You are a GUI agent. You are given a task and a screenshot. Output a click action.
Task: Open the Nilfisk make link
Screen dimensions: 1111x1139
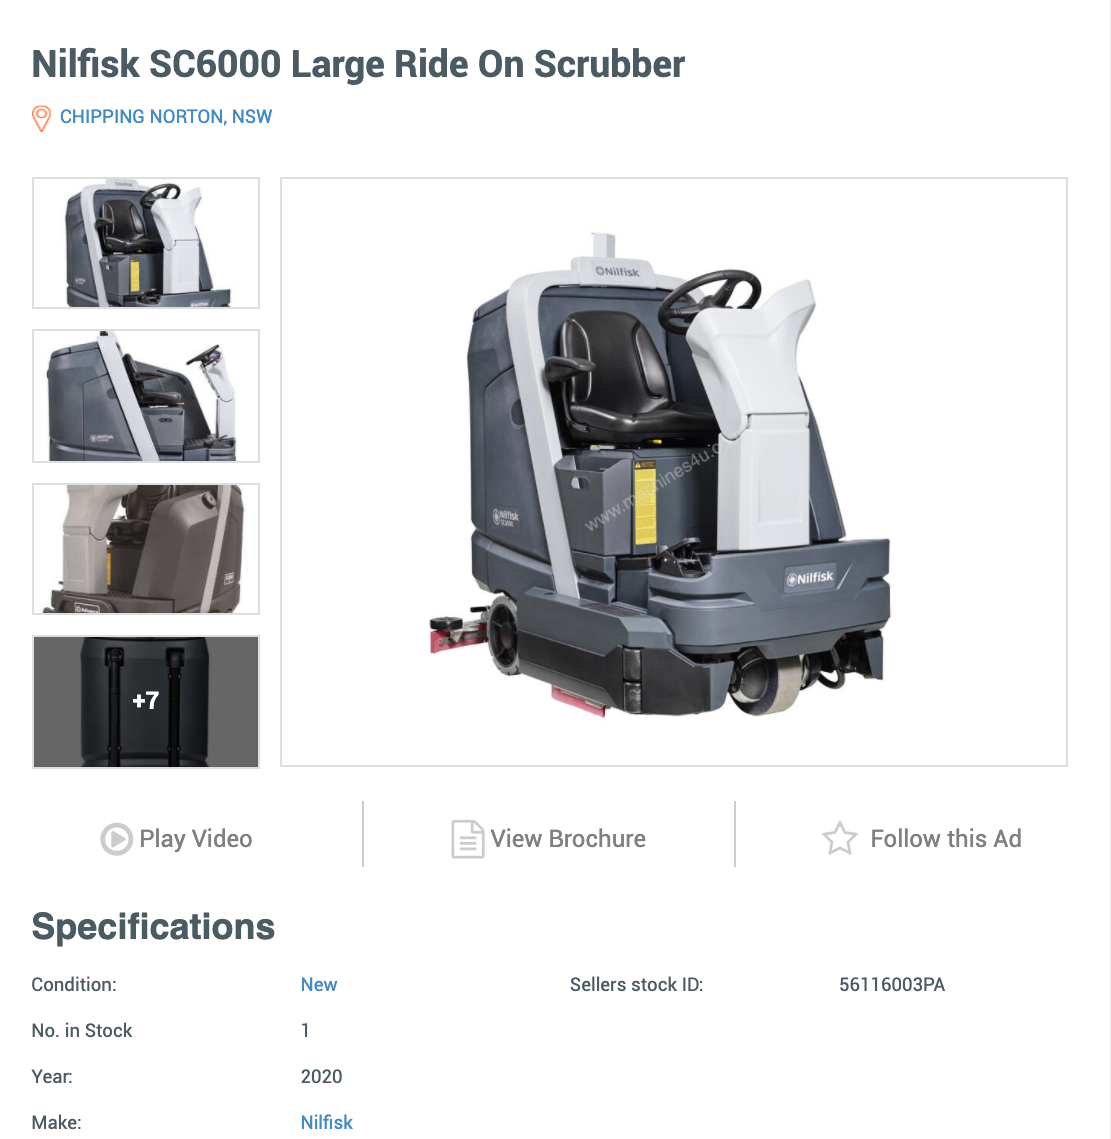click(x=327, y=1122)
